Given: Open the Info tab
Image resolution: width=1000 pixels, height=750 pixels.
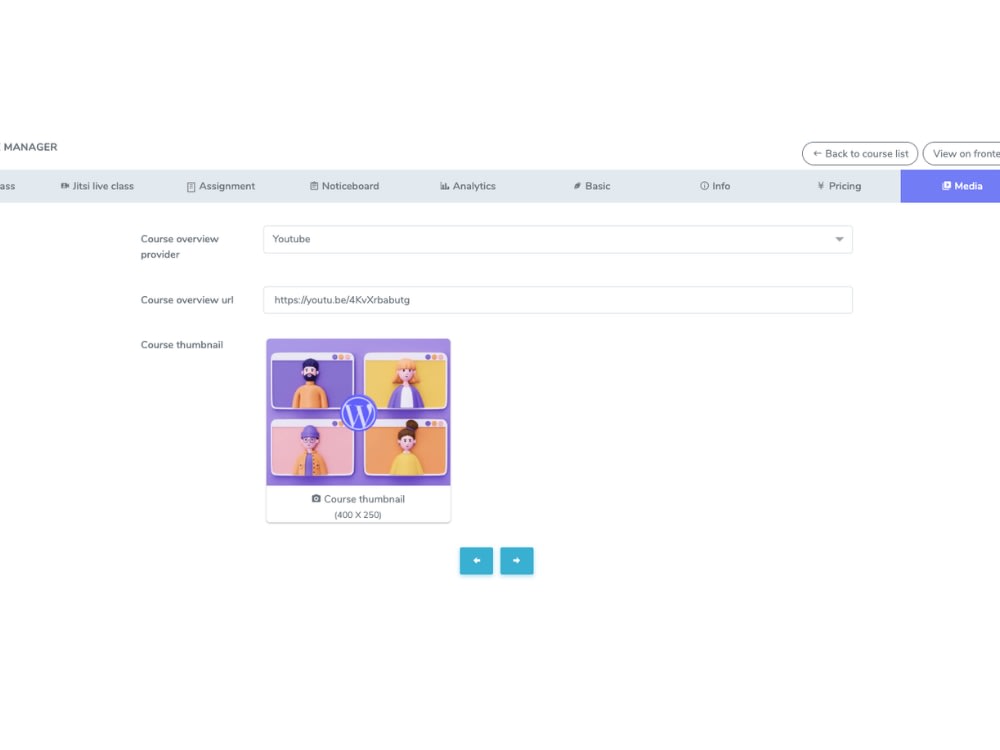Looking at the screenshot, I should tap(715, 186).
